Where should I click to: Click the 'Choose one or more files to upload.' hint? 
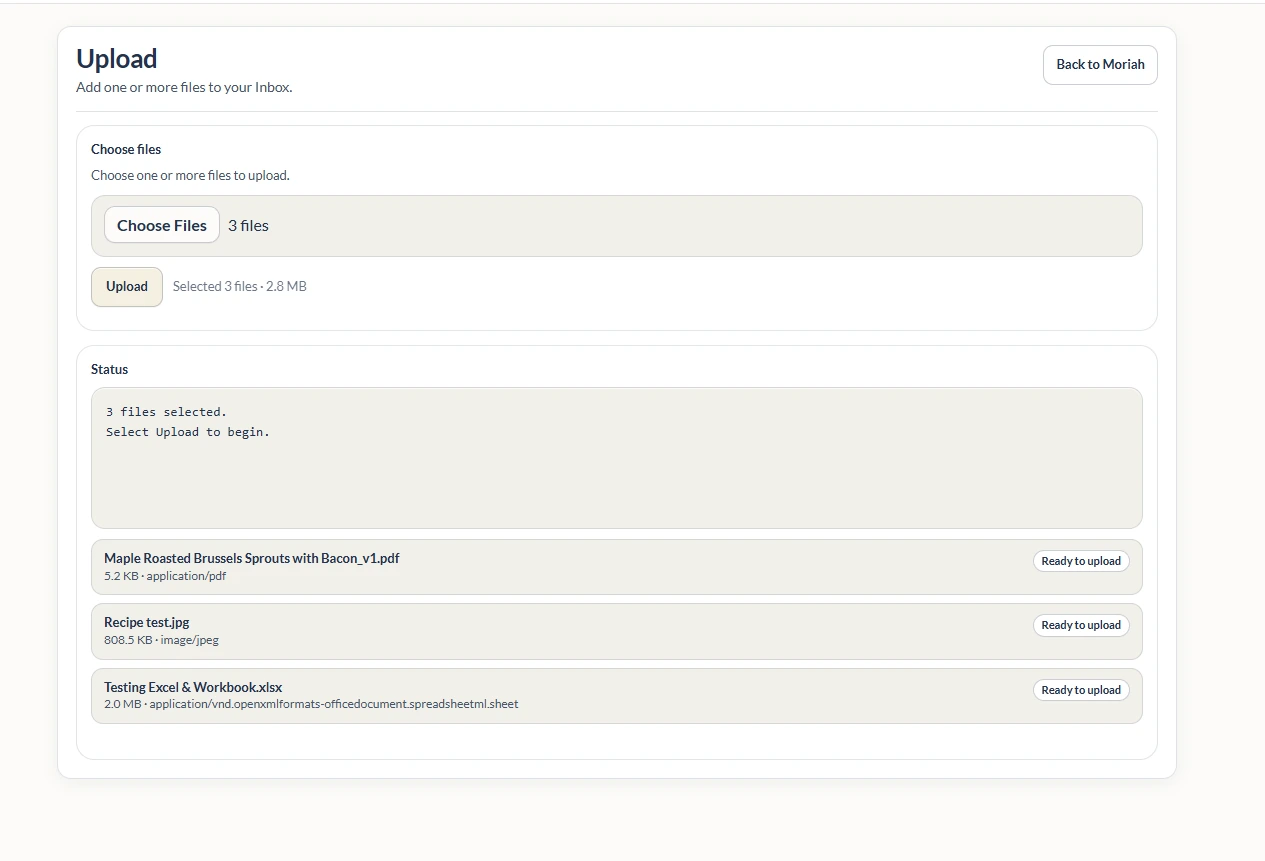(x=190, y=175)
